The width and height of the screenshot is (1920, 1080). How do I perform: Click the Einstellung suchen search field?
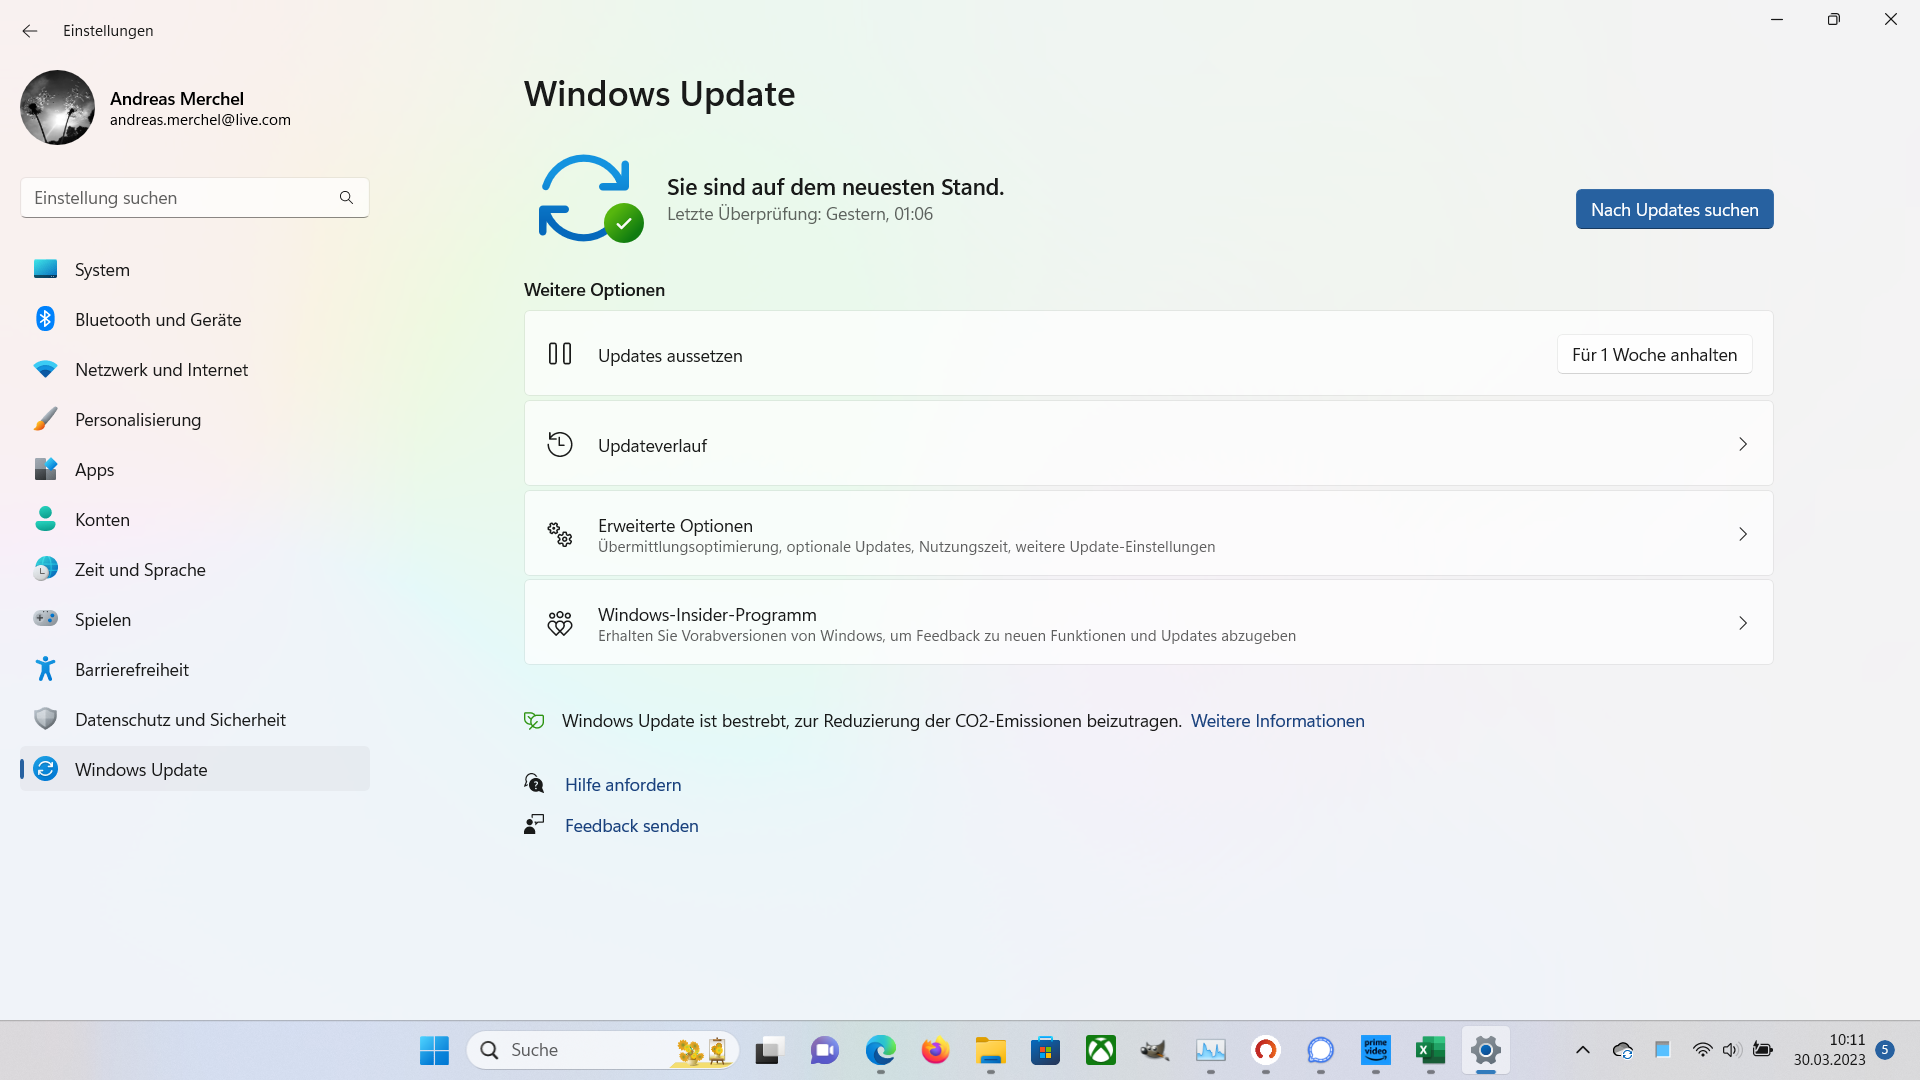click(180, 198)
